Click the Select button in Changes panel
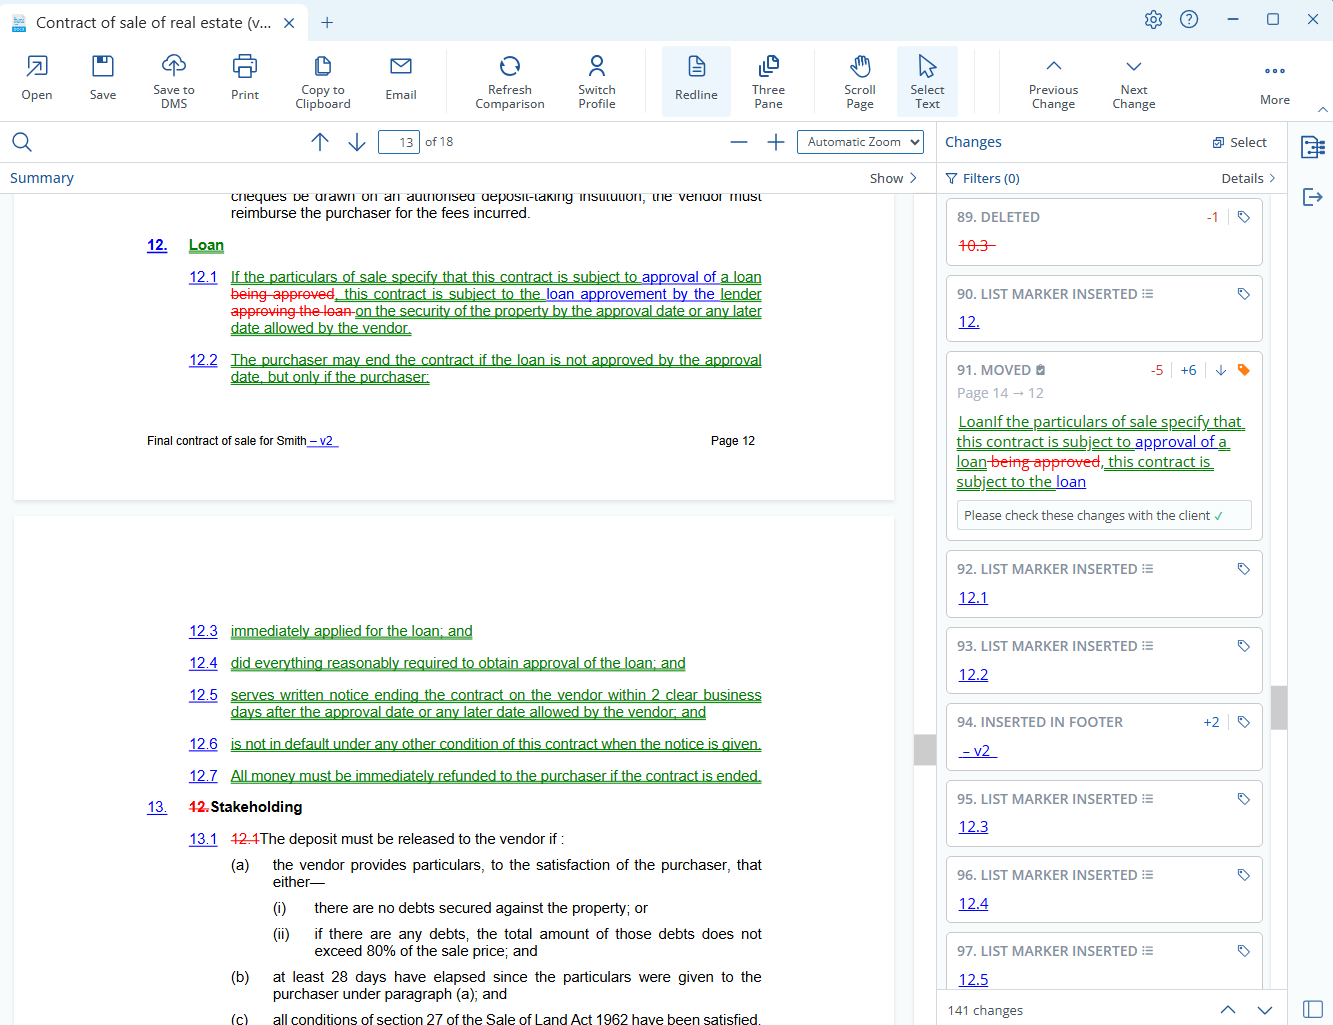The height and width of the screenshot is (1025, 1333). pos(1239,142)
